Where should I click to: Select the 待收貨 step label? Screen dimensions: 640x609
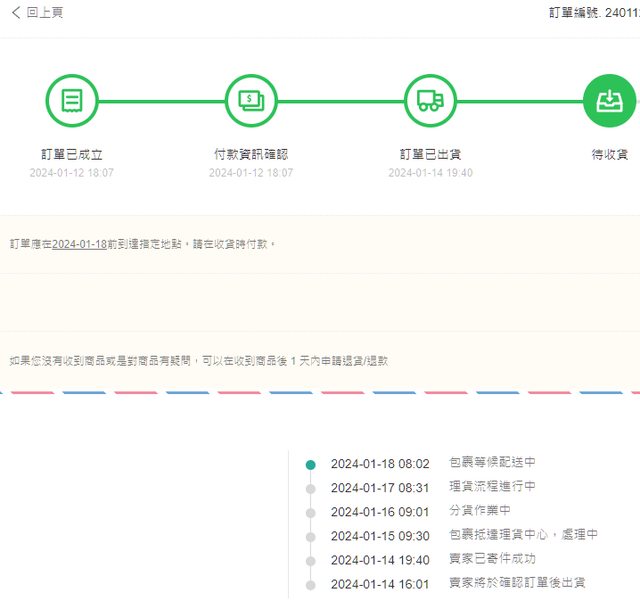609,155
